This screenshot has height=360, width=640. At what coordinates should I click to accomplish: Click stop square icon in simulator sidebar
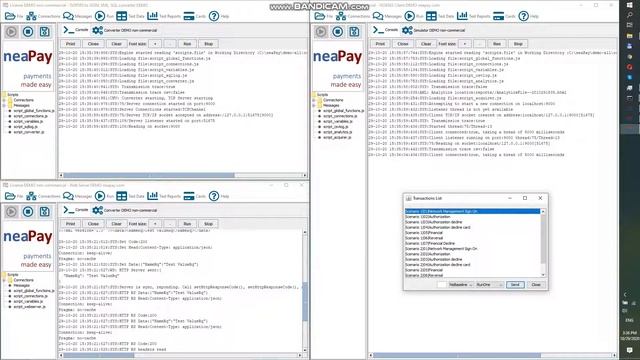(338, 31)
